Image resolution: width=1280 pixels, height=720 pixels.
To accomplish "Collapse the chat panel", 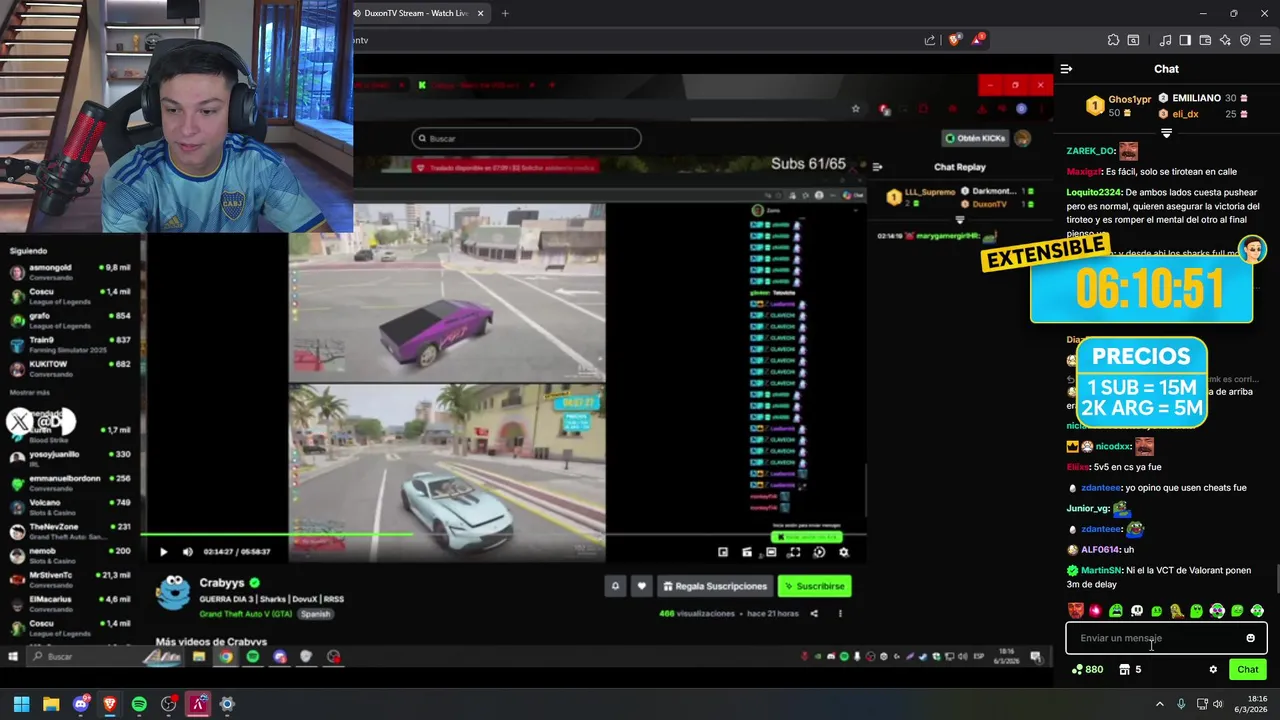I will click(x=1066, y=69).
